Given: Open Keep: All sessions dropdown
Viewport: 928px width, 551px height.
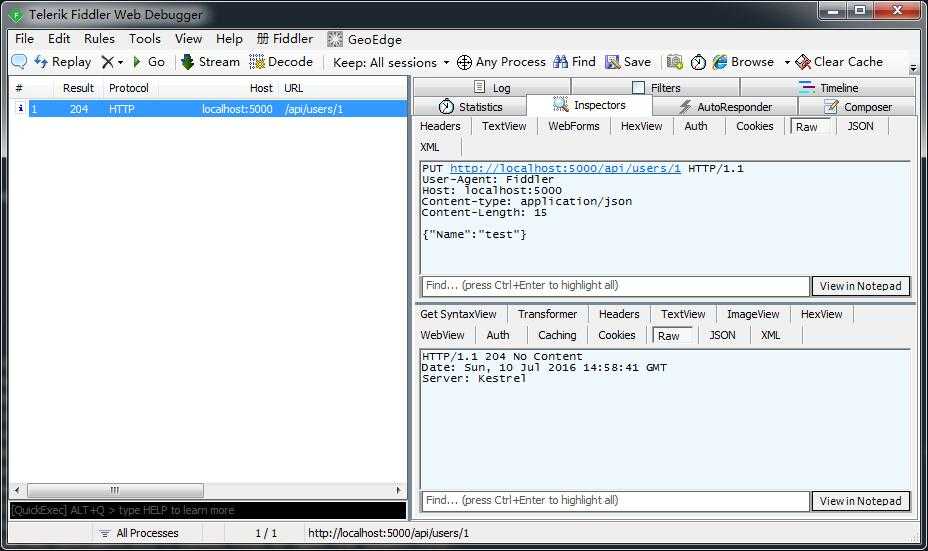Looking at the screenshot, I should pos(391,62).
